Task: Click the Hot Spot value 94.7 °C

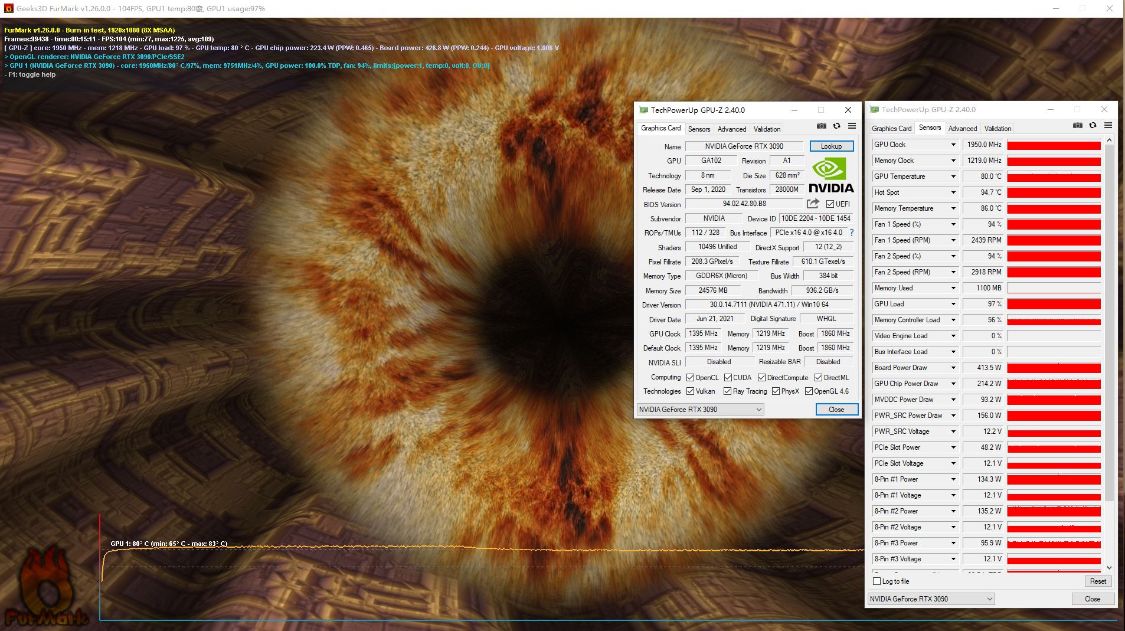Action: pyautogui.click(x=982, y=192)
